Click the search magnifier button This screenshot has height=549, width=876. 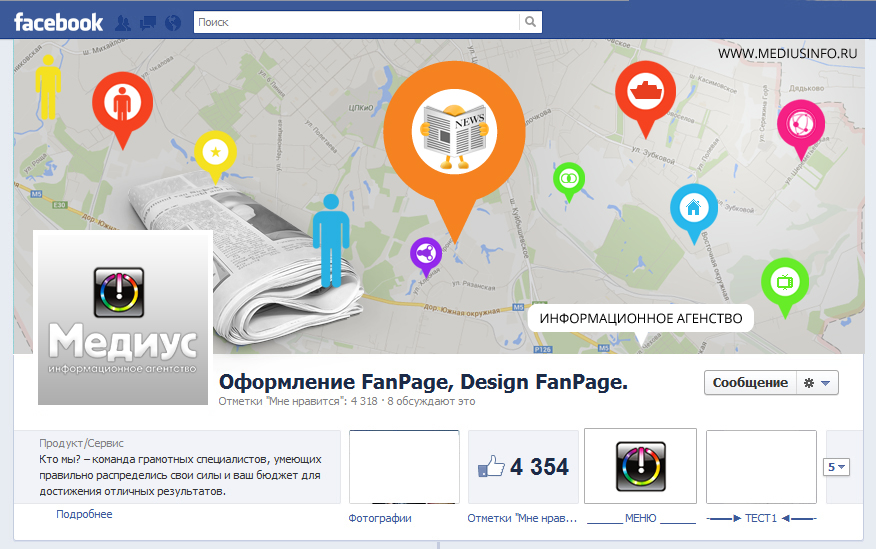[530, 22]
